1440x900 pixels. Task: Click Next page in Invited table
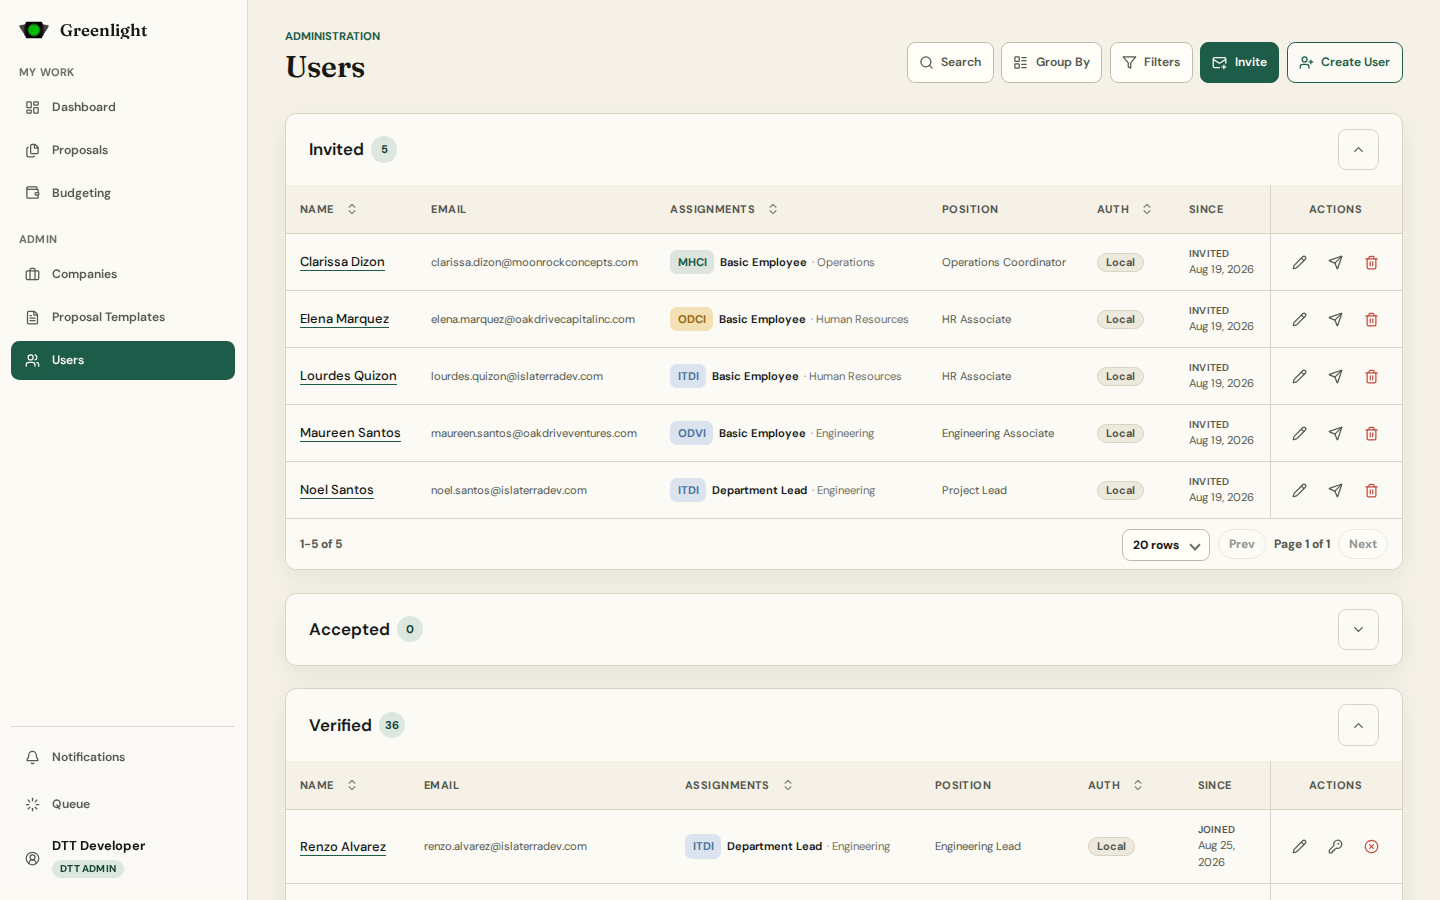pos(1362,544)
